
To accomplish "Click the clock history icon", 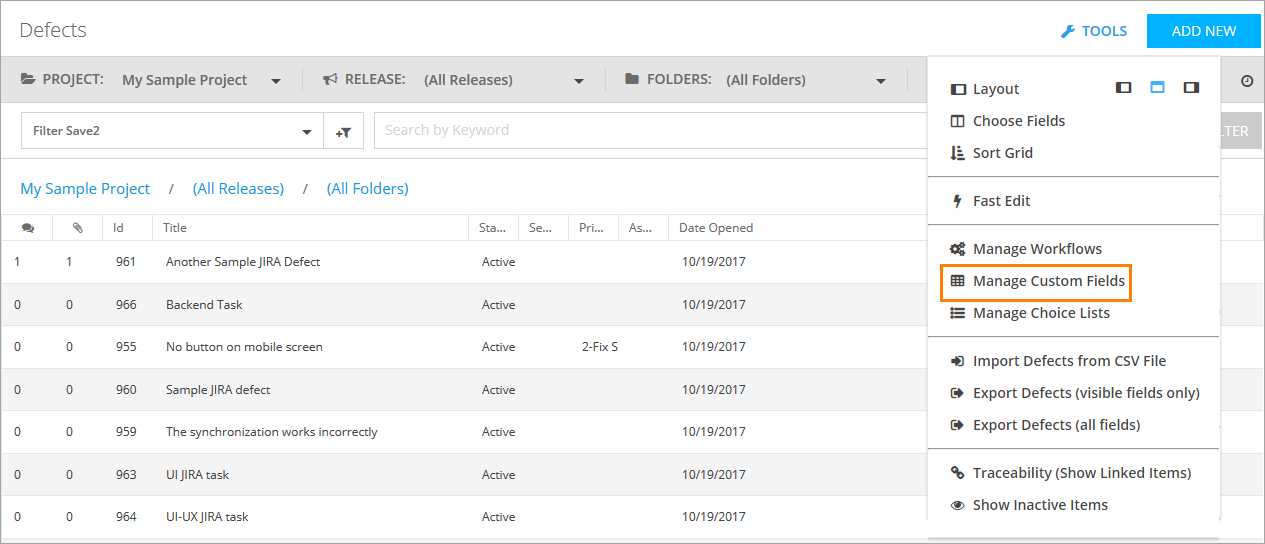I will (1247, 81).
